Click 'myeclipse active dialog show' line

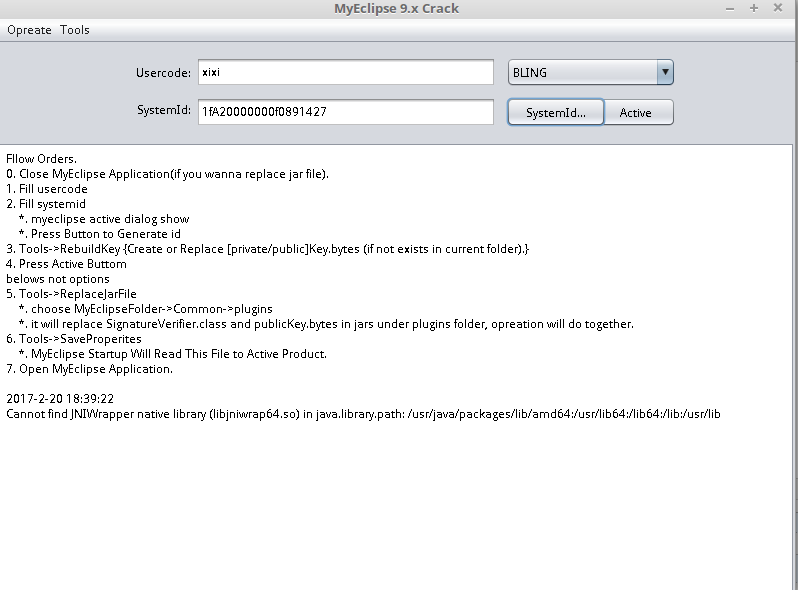click(x=104, y=219)
